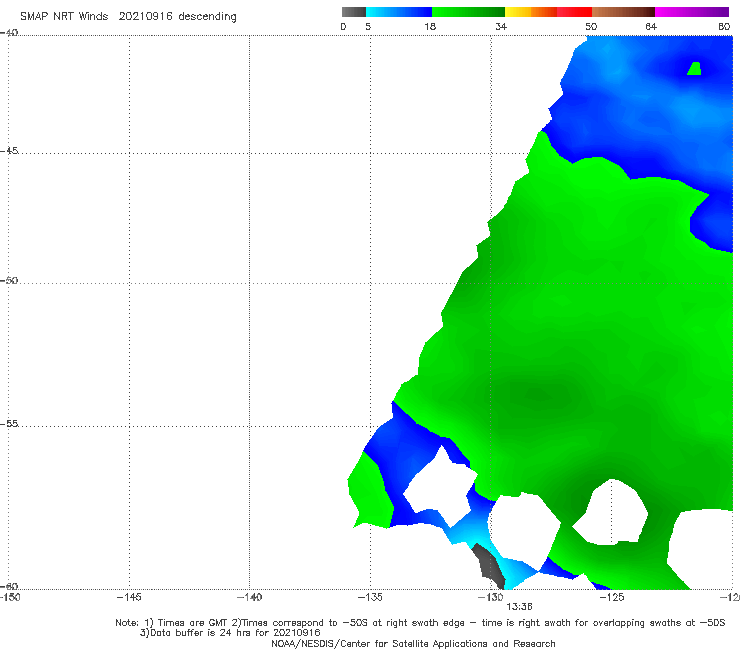Screen dimensions: 740x650
Task: Click the color bar label 5
Action: (368, 26)
